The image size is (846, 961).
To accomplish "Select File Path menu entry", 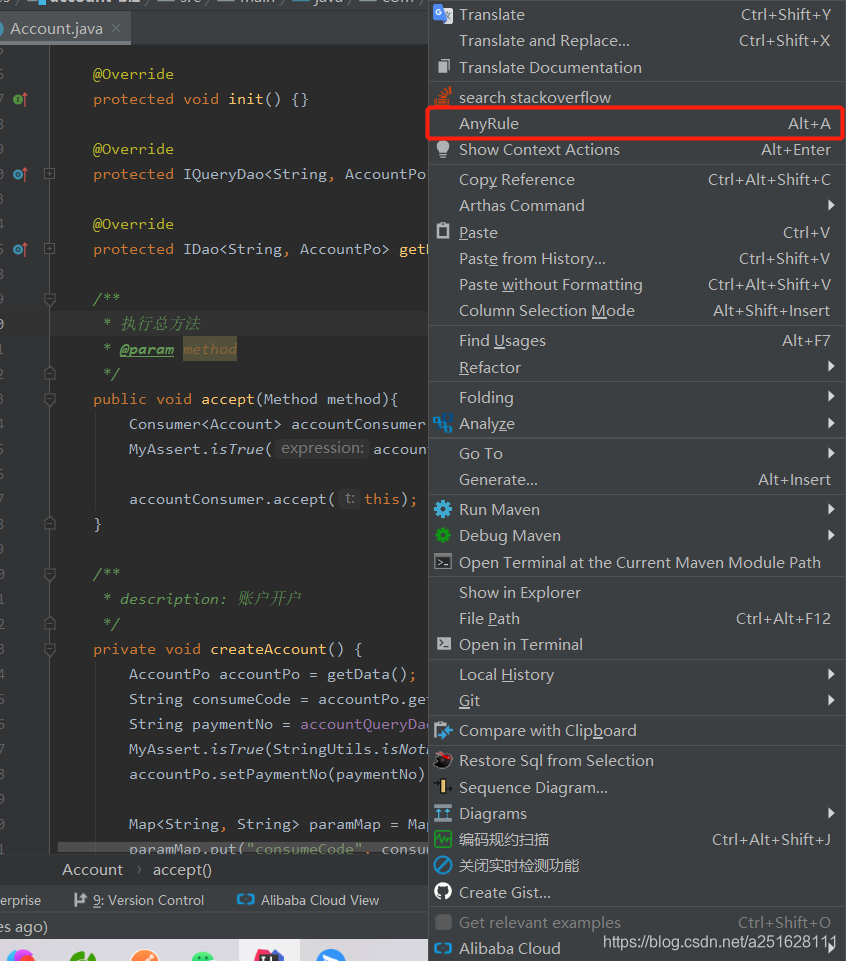I will click(636, 619).
